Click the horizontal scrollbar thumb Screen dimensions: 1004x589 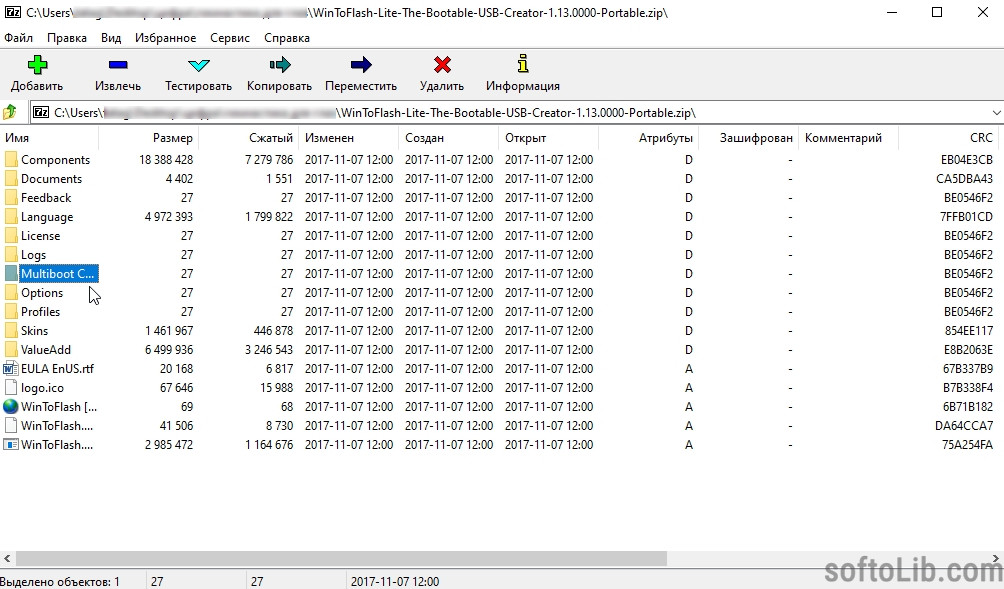coord(341,559)
